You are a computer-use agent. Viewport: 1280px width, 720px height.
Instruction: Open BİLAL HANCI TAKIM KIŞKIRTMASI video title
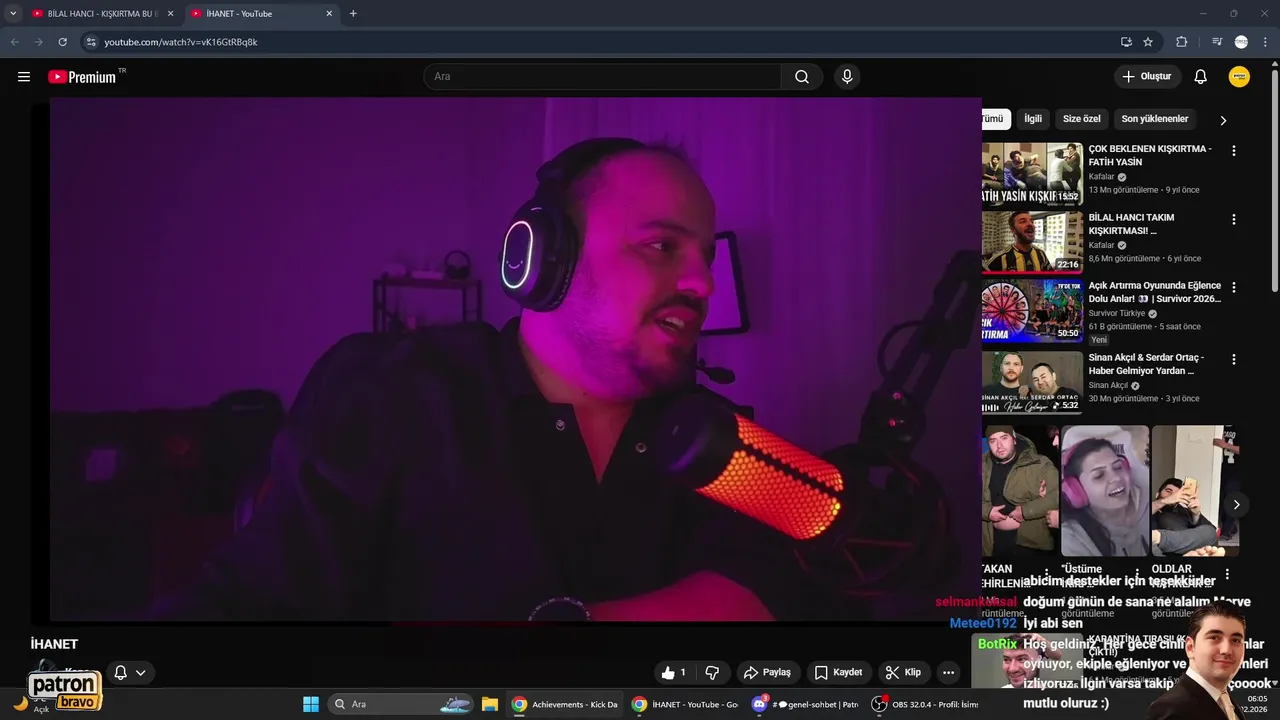coord(1131,224)
